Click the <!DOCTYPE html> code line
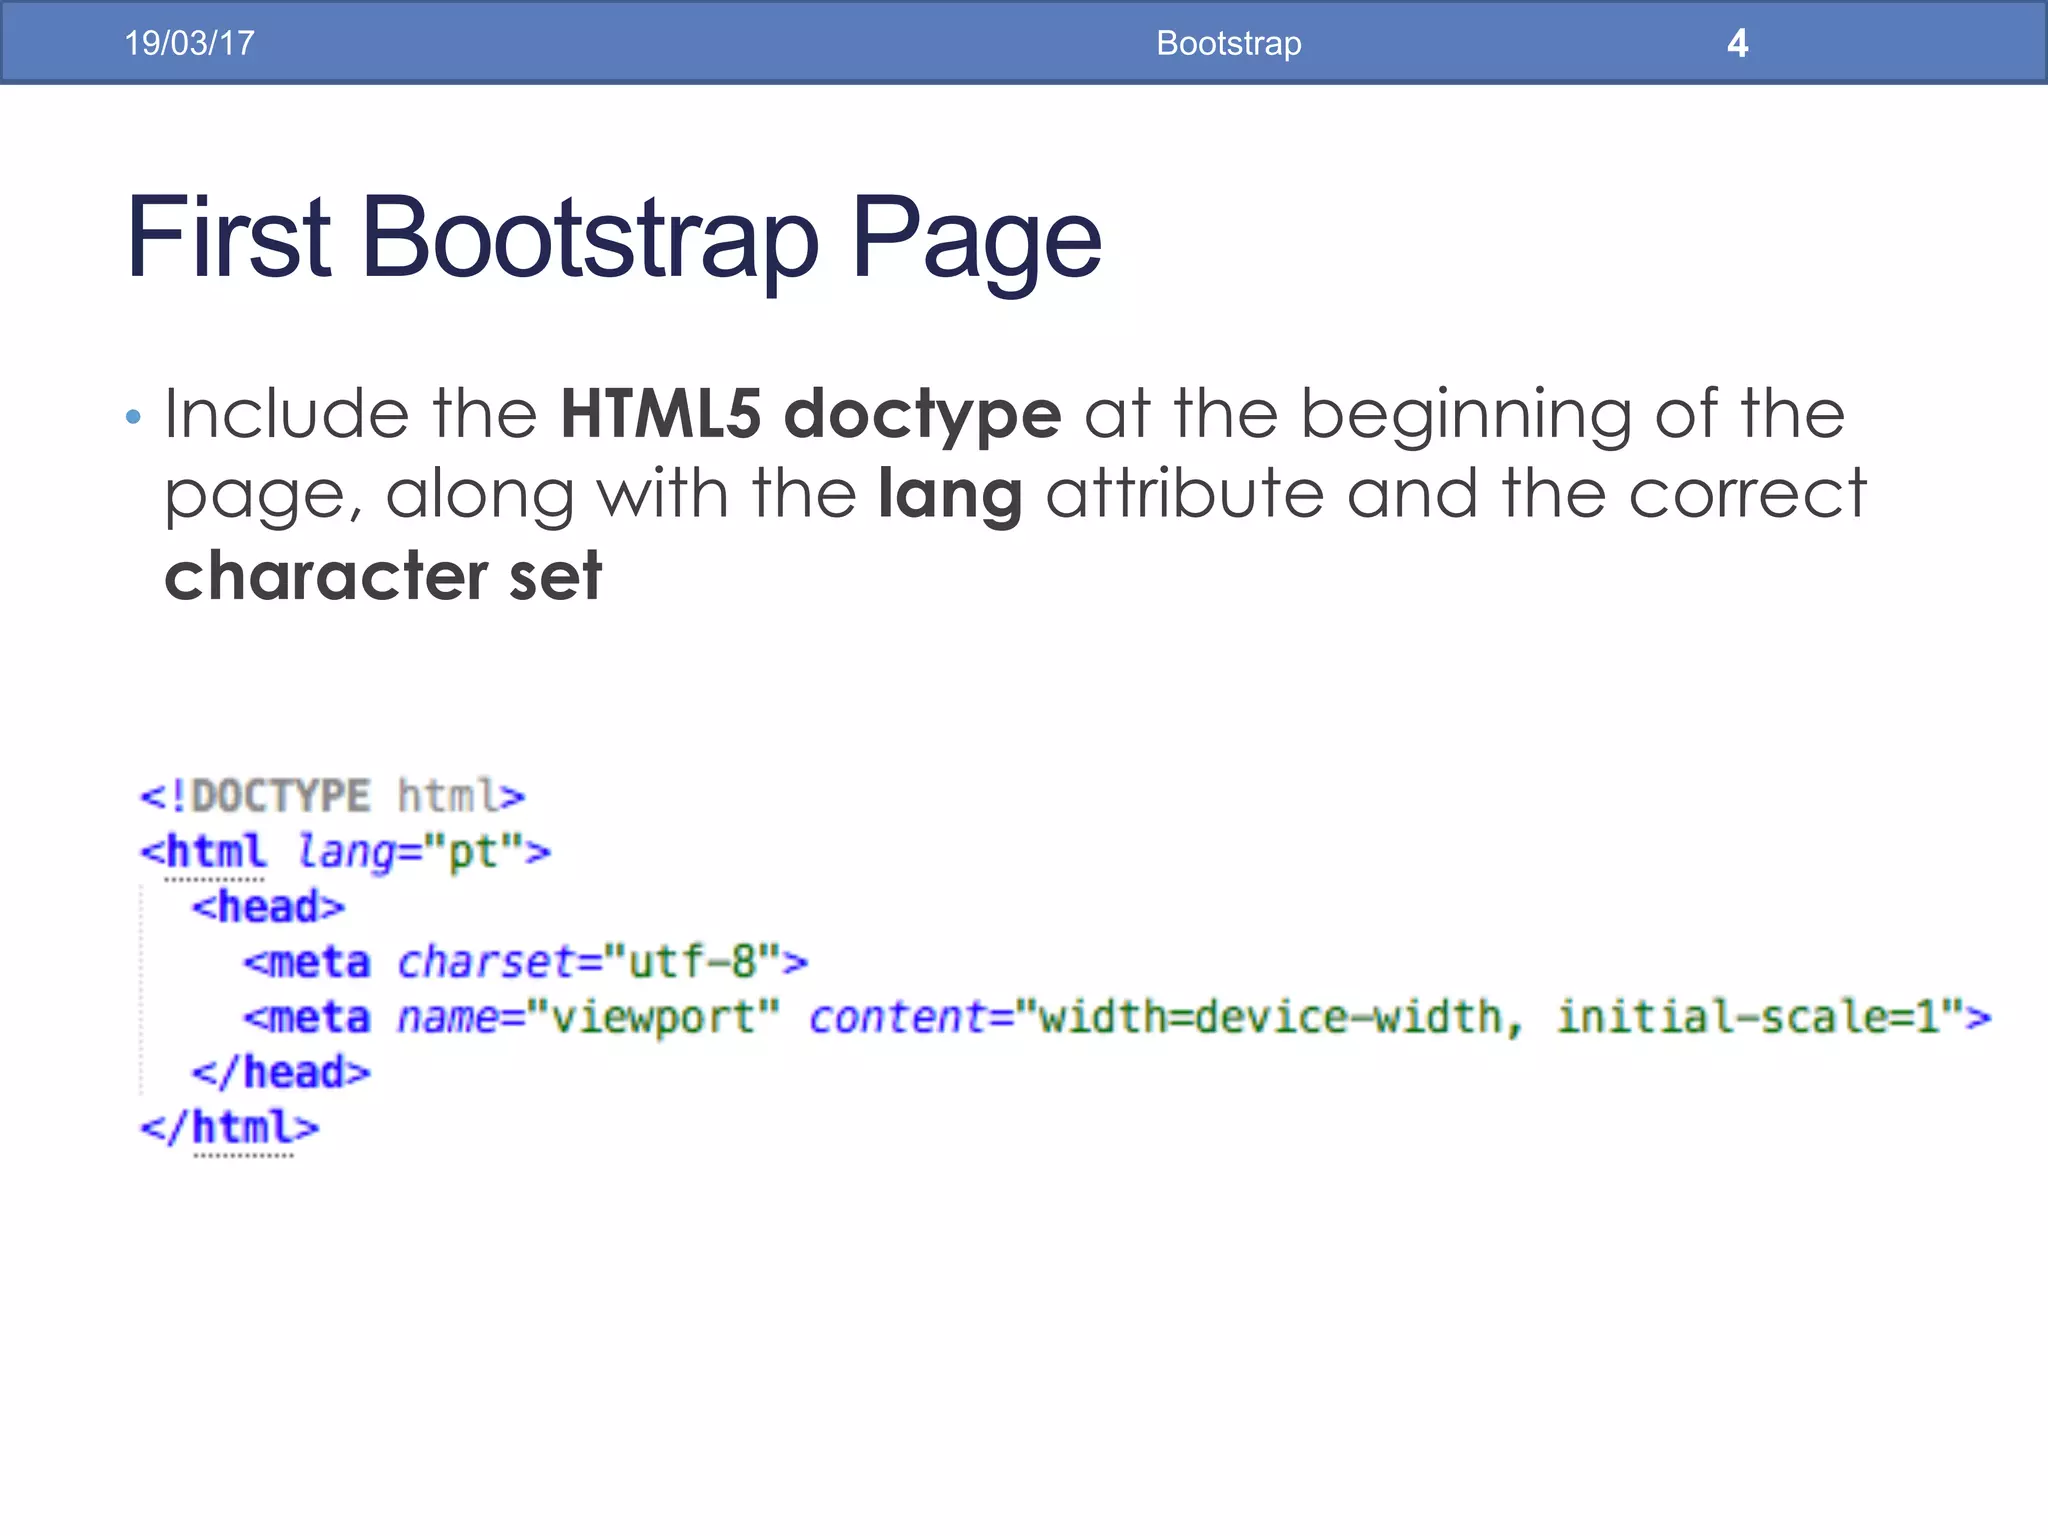This screenshot has height=1536, width=2048. point(332,797)
